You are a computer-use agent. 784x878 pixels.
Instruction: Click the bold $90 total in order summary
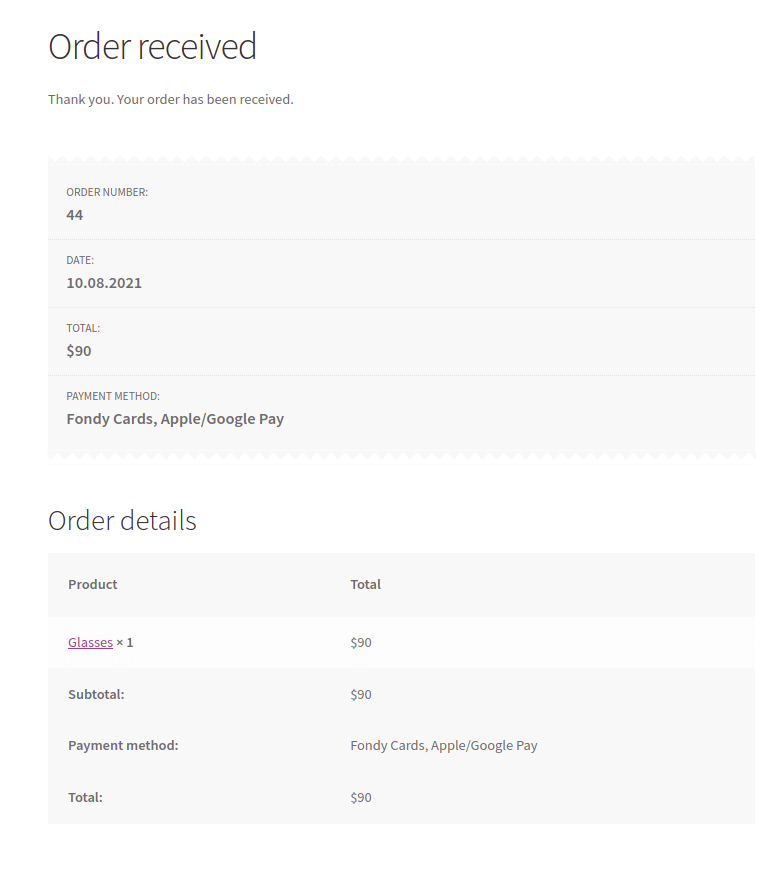tap(79, 351)
